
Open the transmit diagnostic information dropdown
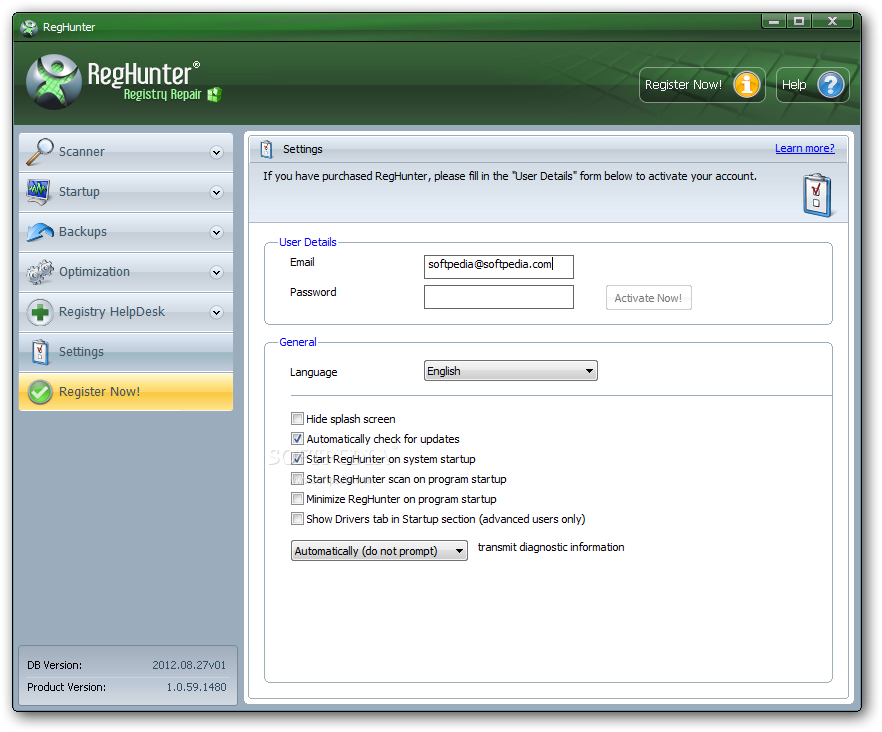(x=379, y=551)
